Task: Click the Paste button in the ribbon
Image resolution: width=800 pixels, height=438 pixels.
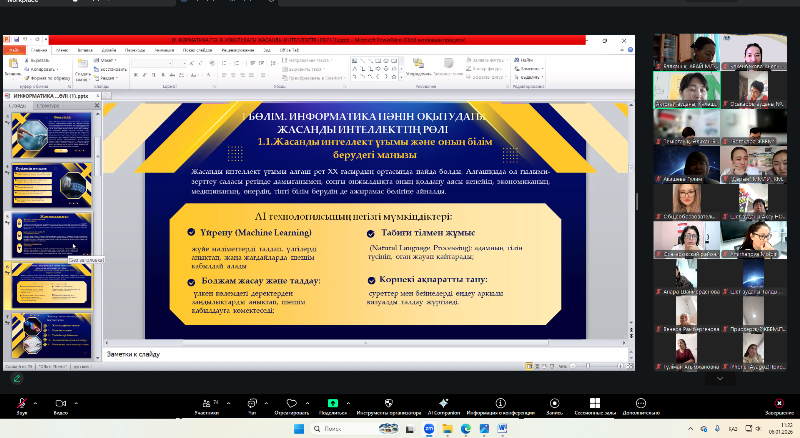Action: coord(13,66)
